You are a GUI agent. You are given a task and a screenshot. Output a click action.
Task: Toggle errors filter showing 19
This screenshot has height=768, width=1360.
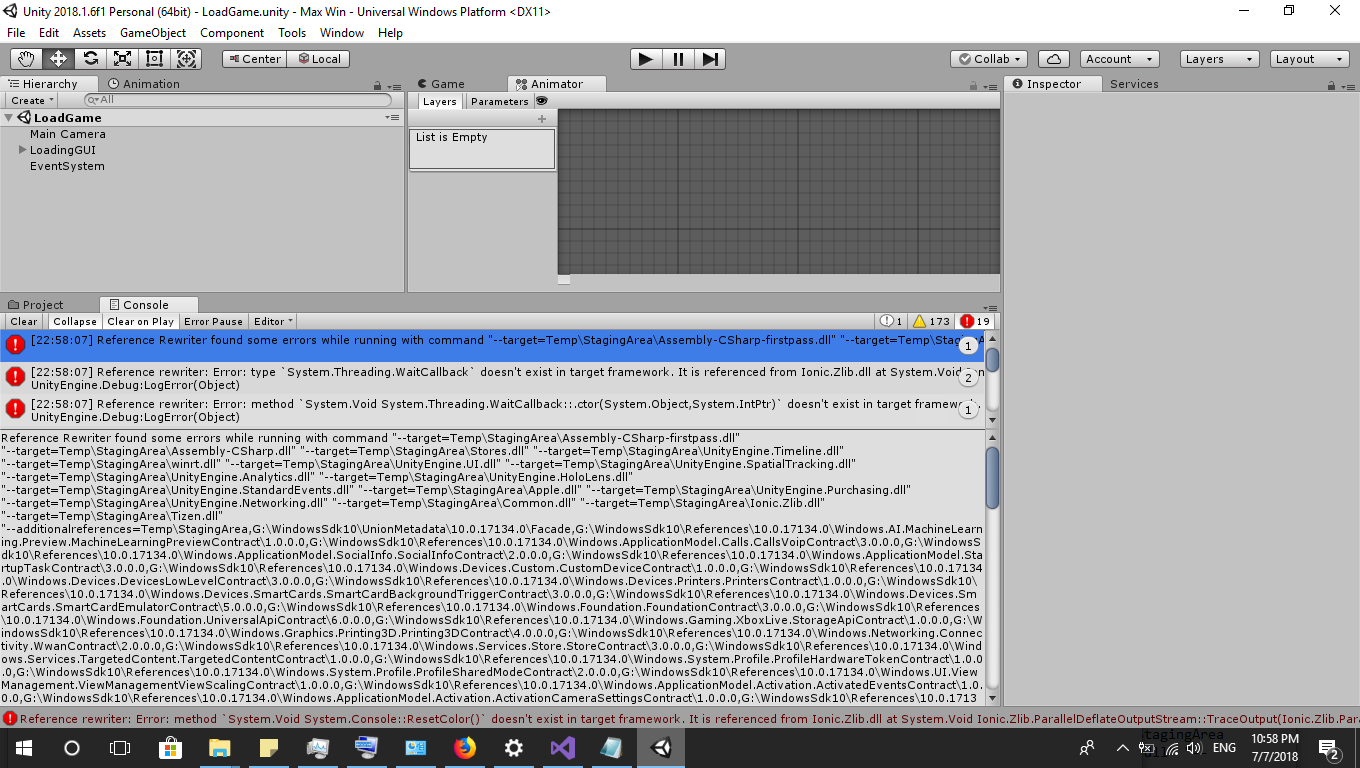(x=975, y=321)
